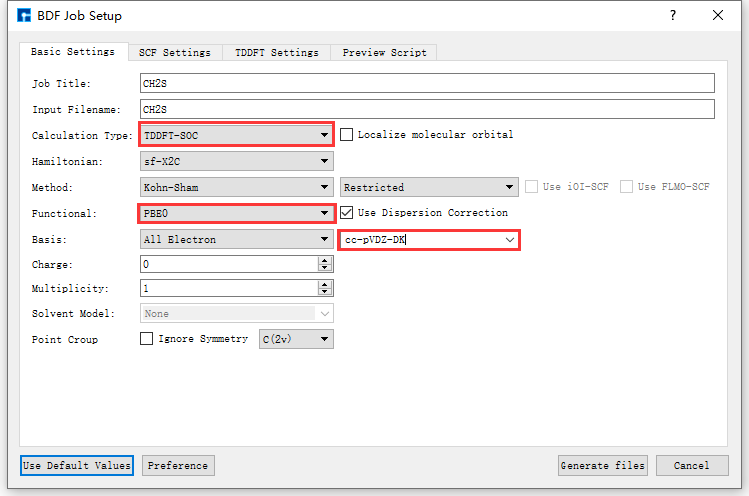Increase the Charge value with up arrow
This screenshot has height=496, width=749.
324,260
